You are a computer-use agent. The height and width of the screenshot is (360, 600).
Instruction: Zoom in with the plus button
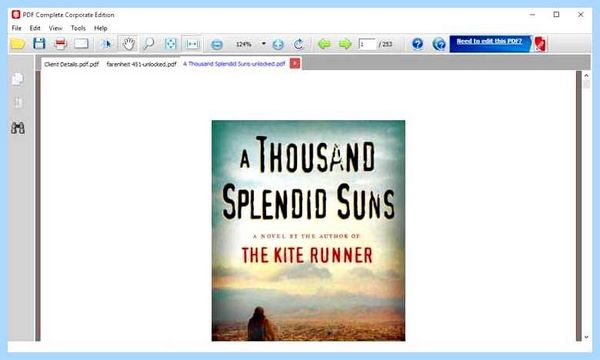point(278,44)
